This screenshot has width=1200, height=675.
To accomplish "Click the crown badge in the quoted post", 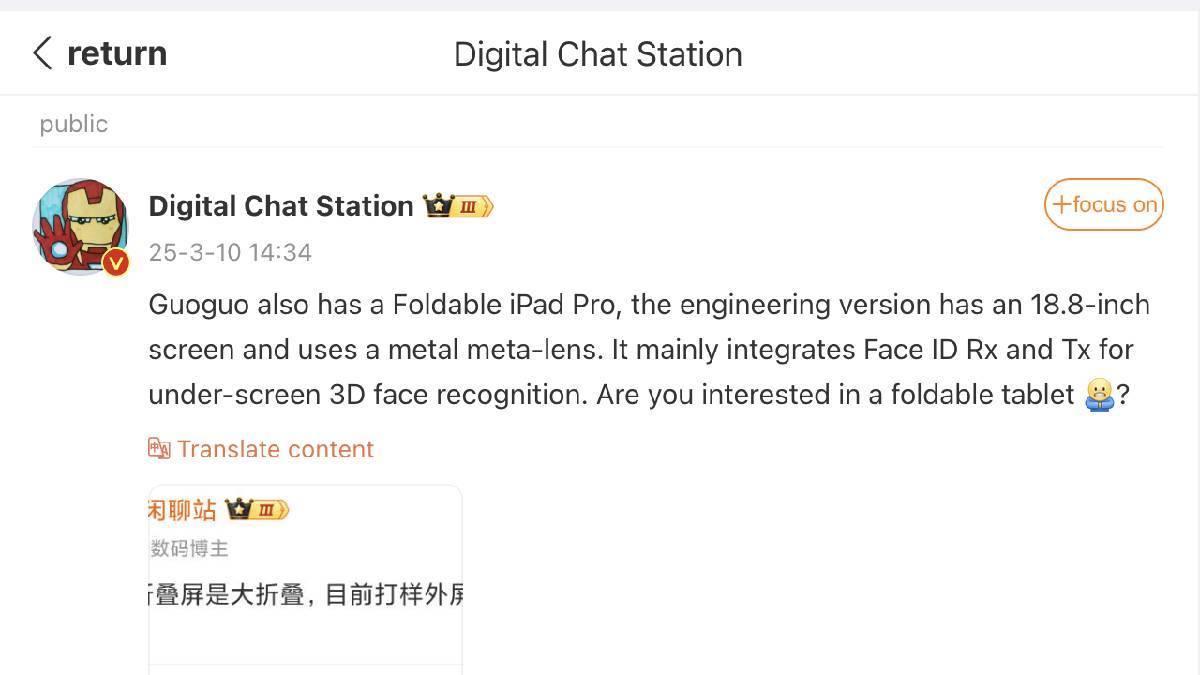I will tap(257, 510).
